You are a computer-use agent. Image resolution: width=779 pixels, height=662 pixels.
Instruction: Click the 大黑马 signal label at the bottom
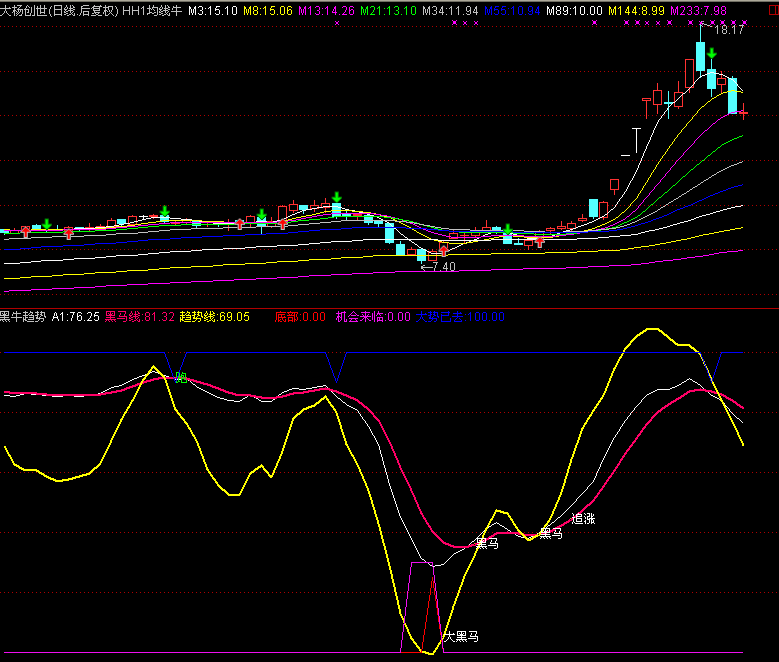click(460, 636)
